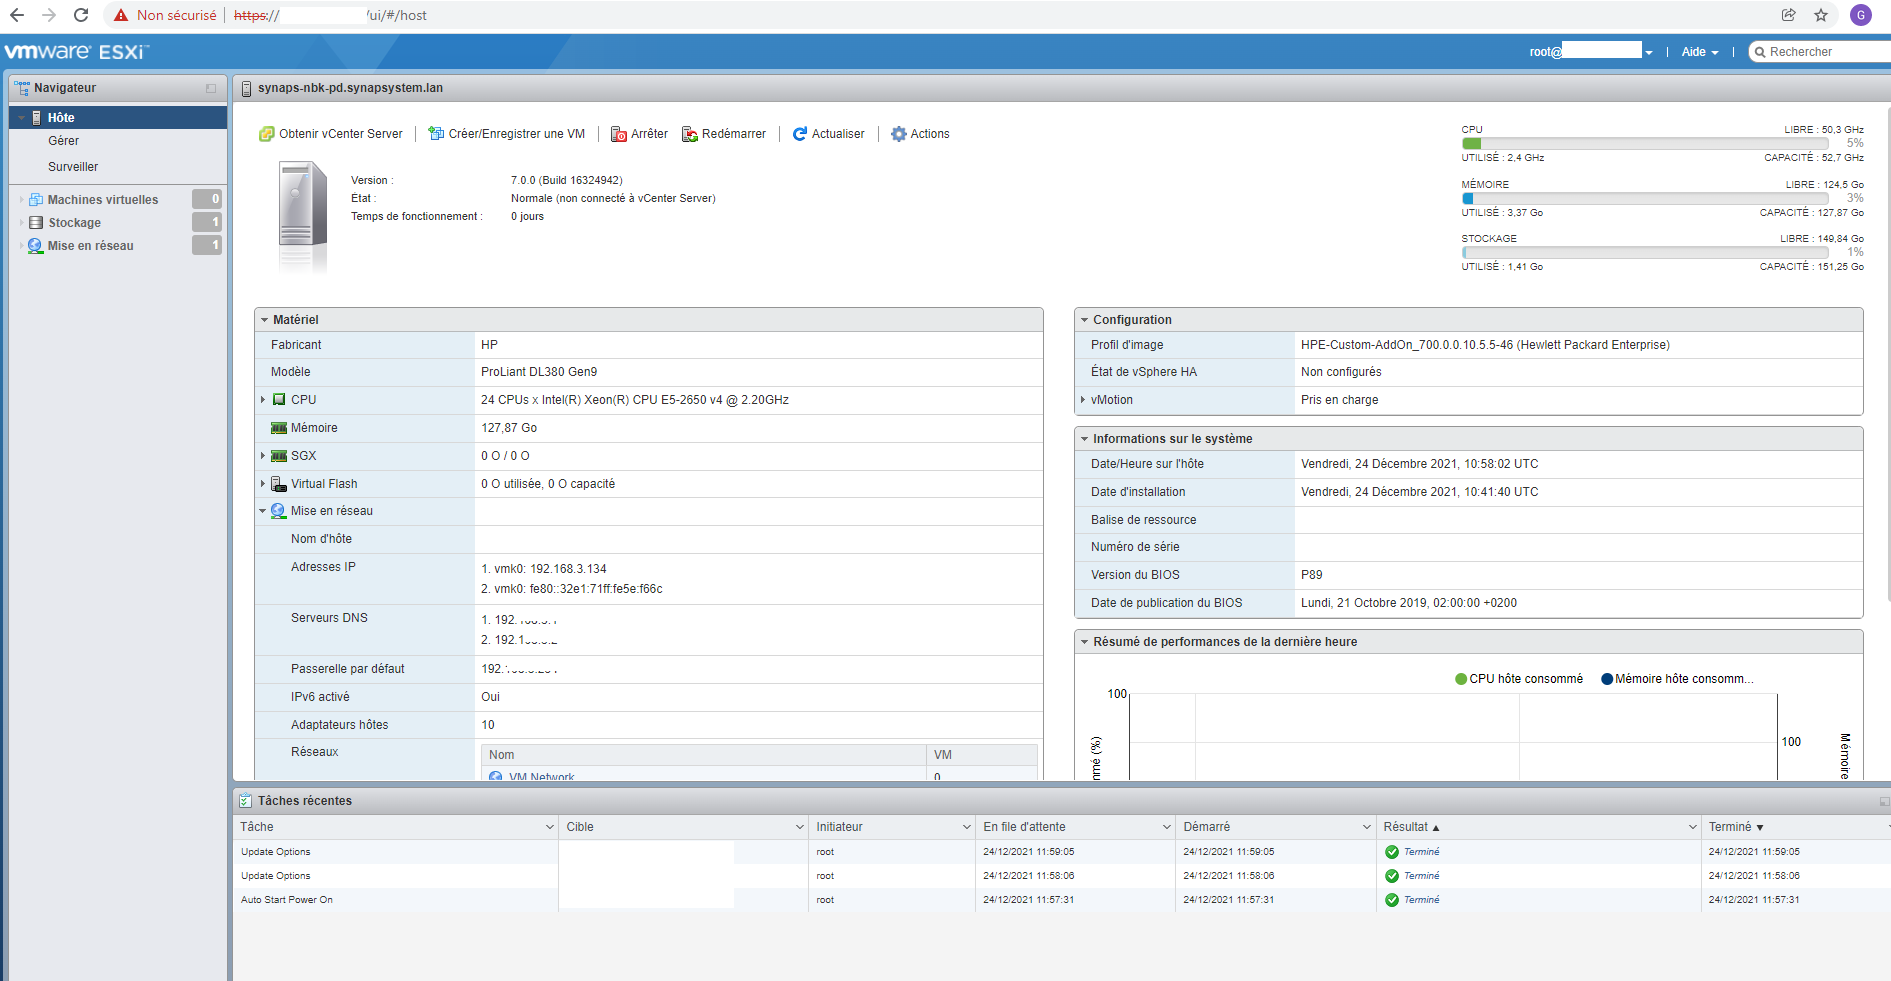Collapse Informations sur le système panel

[1084, 439]
